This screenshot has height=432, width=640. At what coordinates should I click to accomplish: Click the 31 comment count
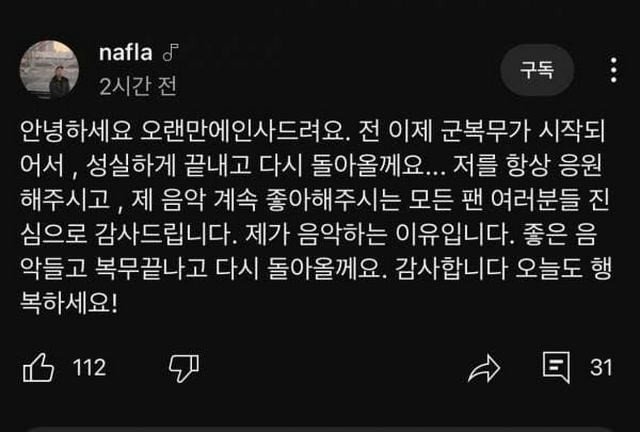(601, 367)
